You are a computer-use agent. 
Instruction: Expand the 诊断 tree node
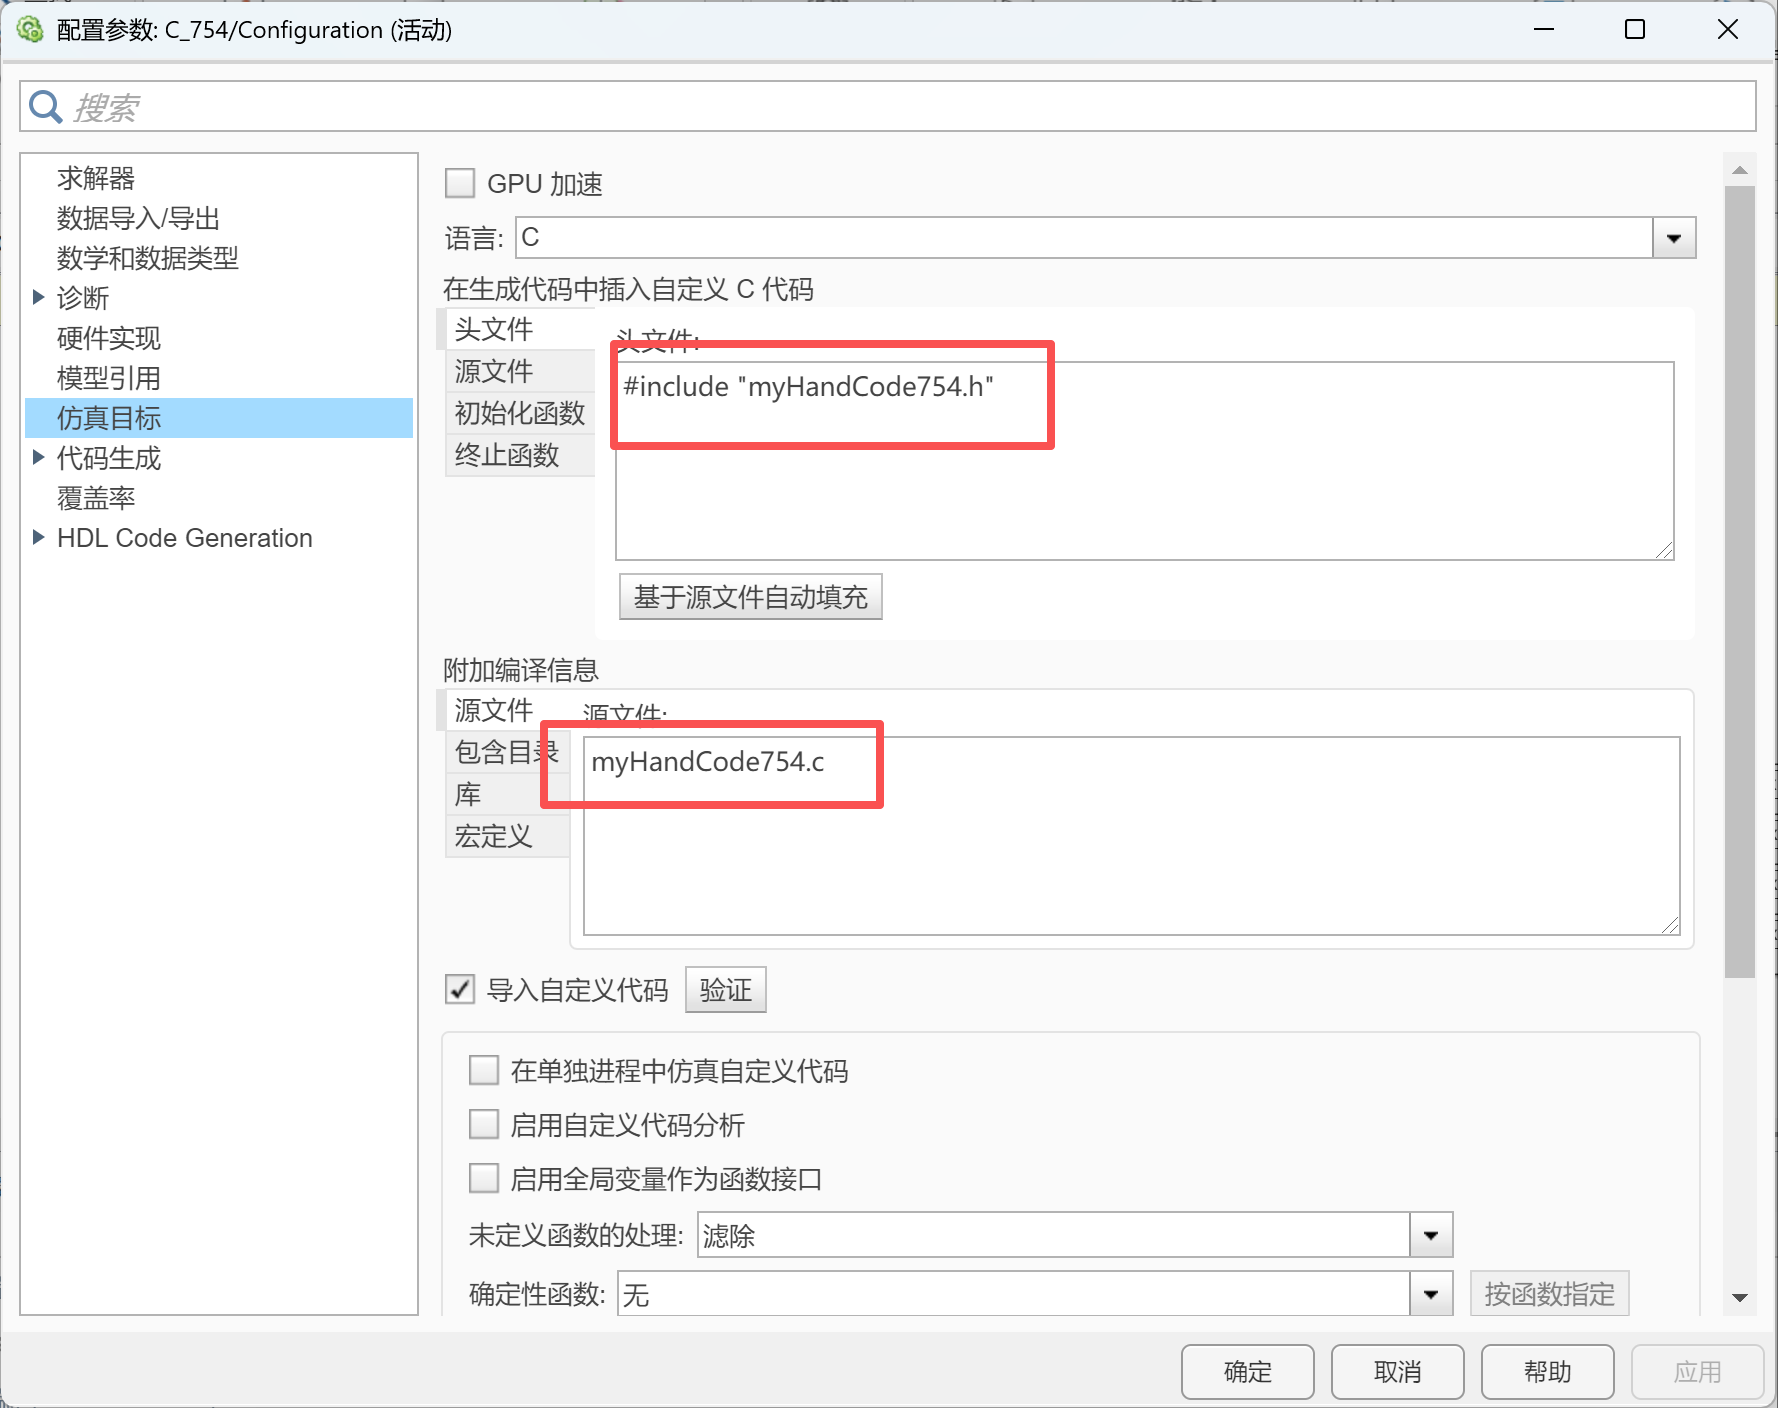pyautogui.click(x=39, y=297)
